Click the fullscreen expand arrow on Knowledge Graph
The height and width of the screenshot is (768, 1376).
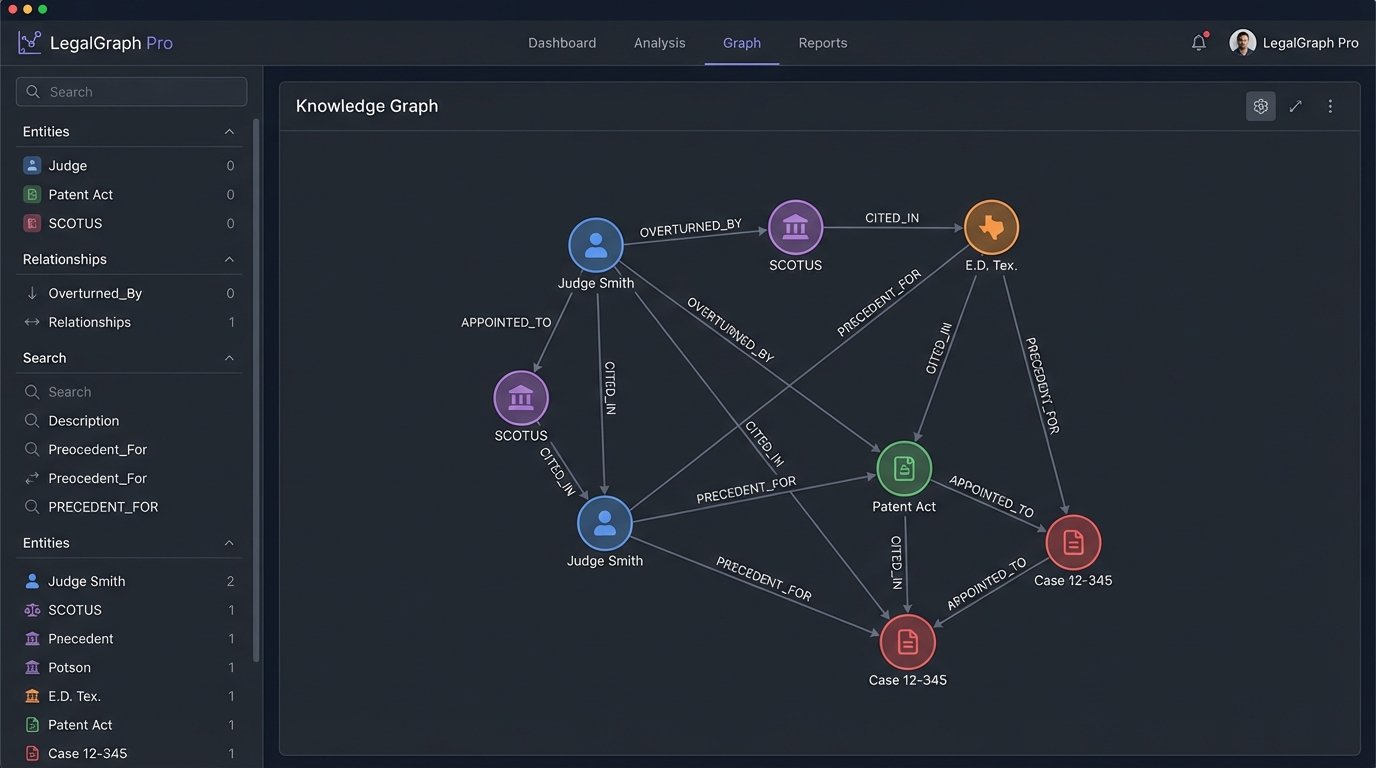[x=1295, y=106]
